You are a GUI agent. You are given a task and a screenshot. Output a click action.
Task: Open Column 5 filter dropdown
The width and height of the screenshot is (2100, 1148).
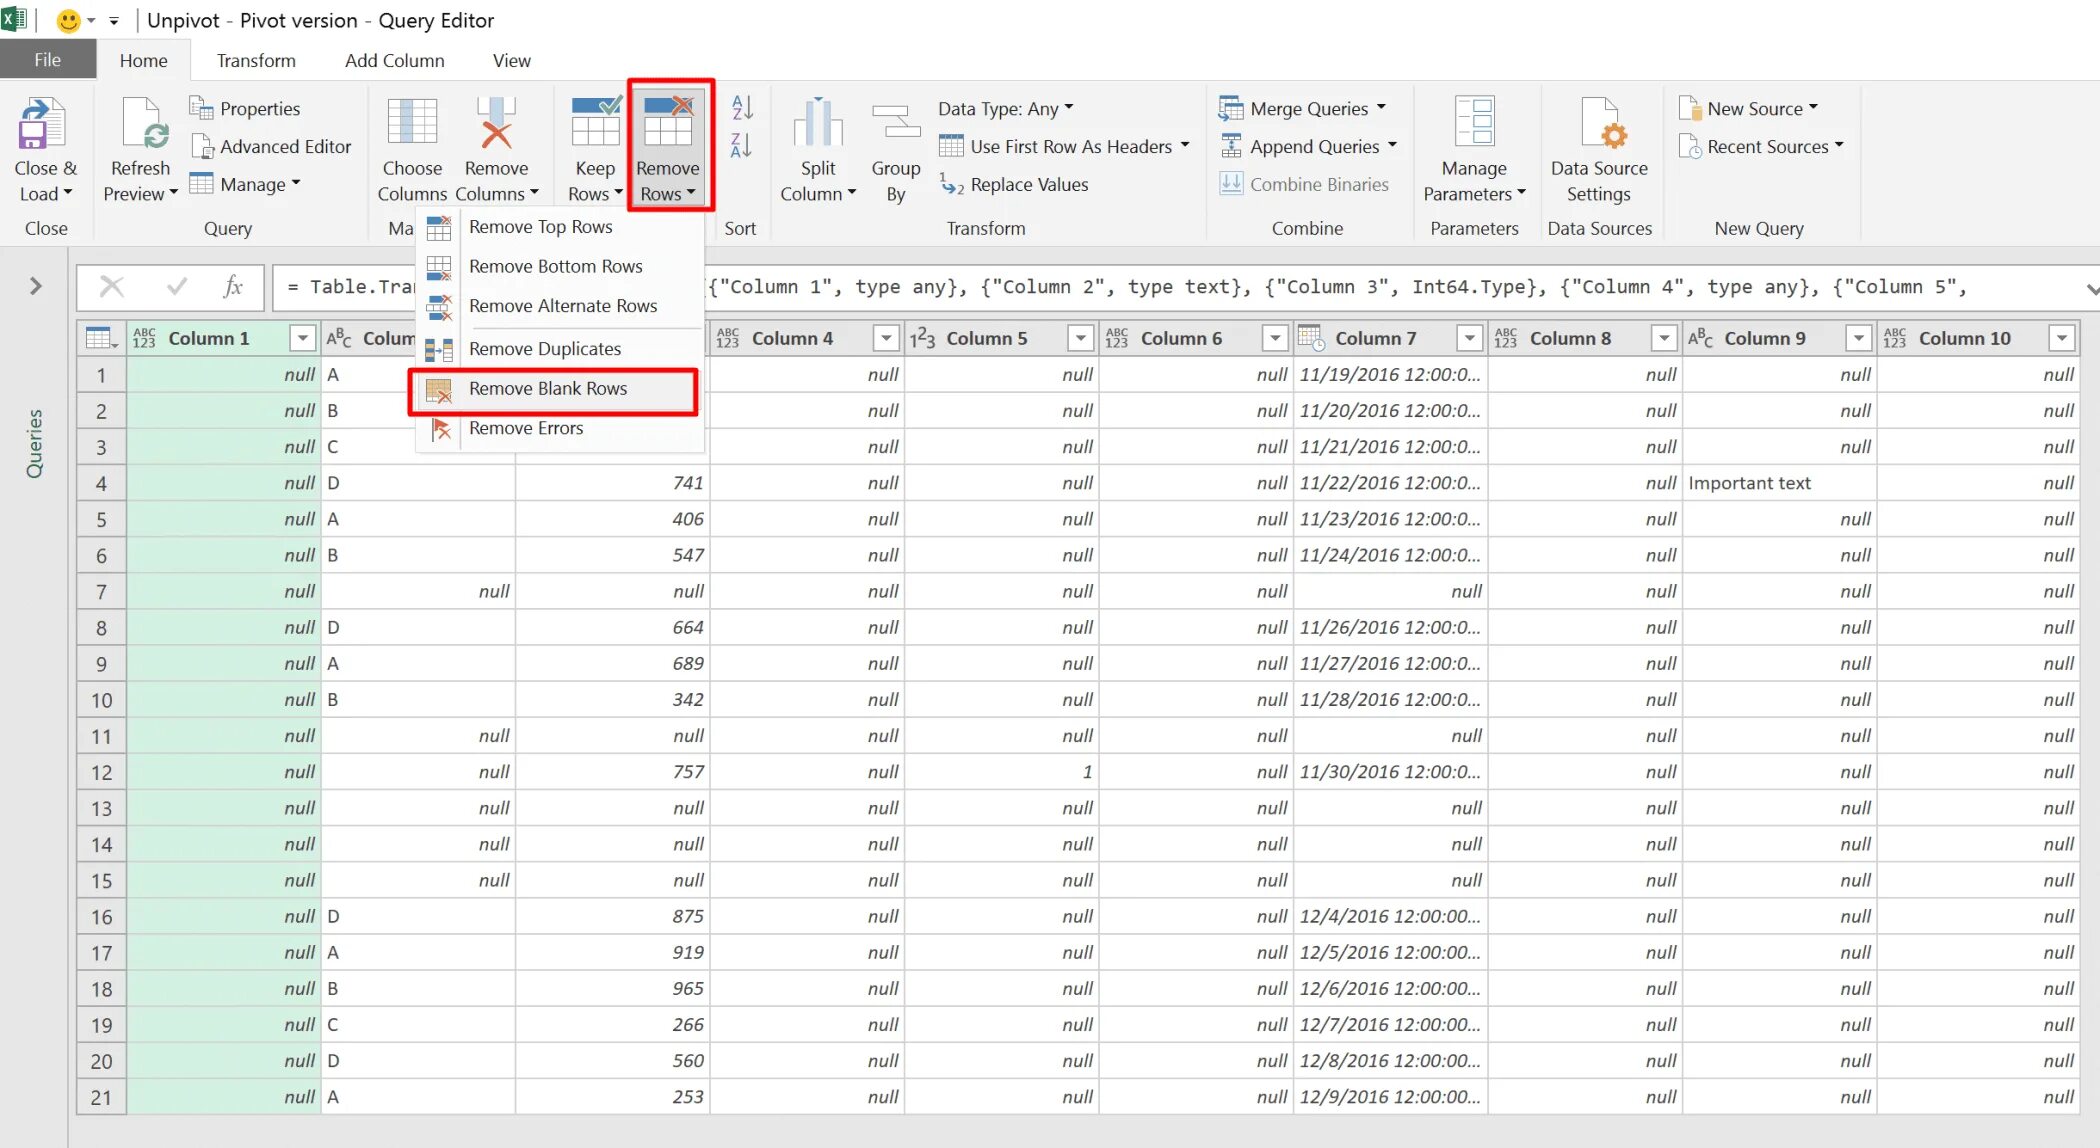pyautogui.click(x=1080, y=339)
